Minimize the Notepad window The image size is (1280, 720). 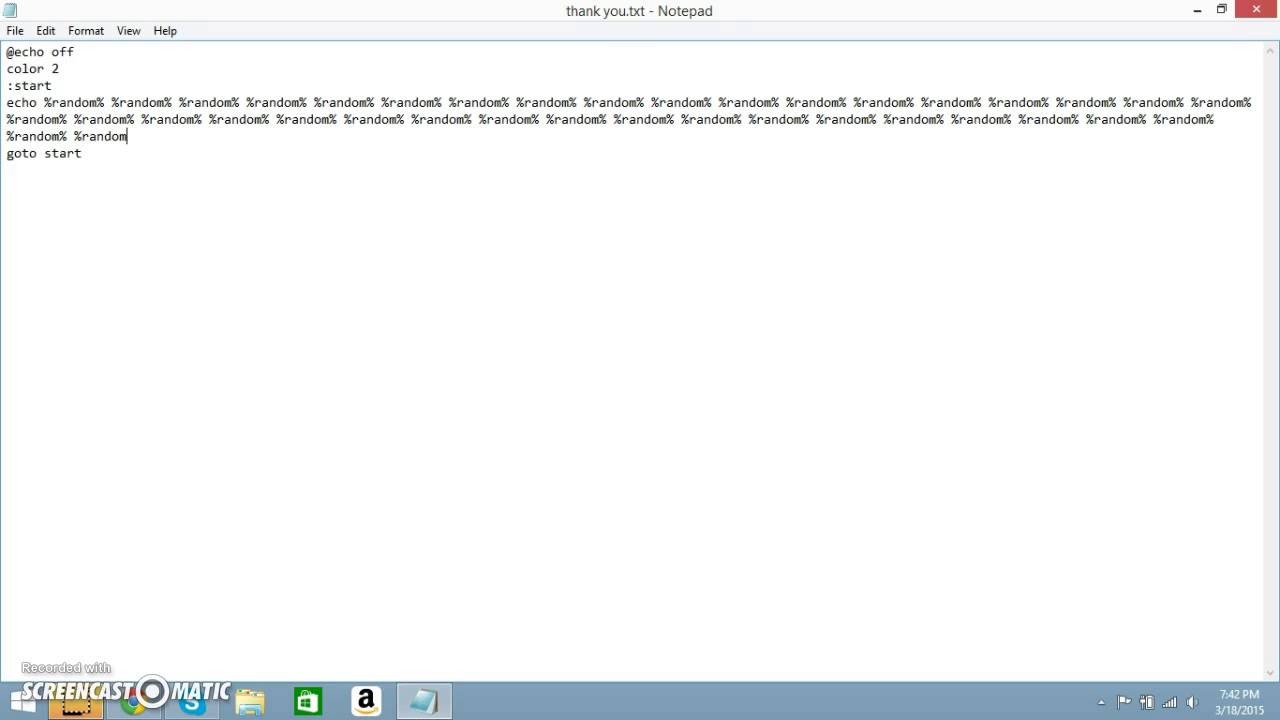coord(1197,10)
